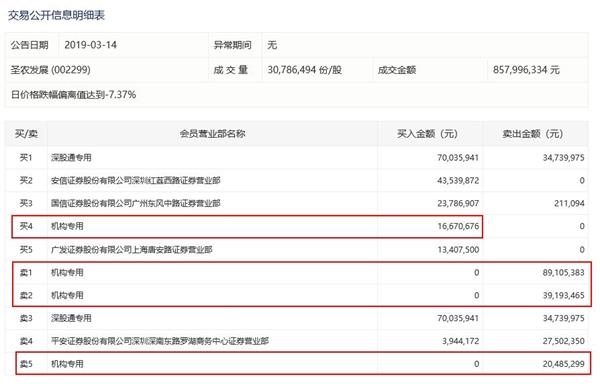Click 广发证券股份有限公司上海康安路证券营业部
The width and height of the screenshot is (600, 389).
tap(132, 250)
